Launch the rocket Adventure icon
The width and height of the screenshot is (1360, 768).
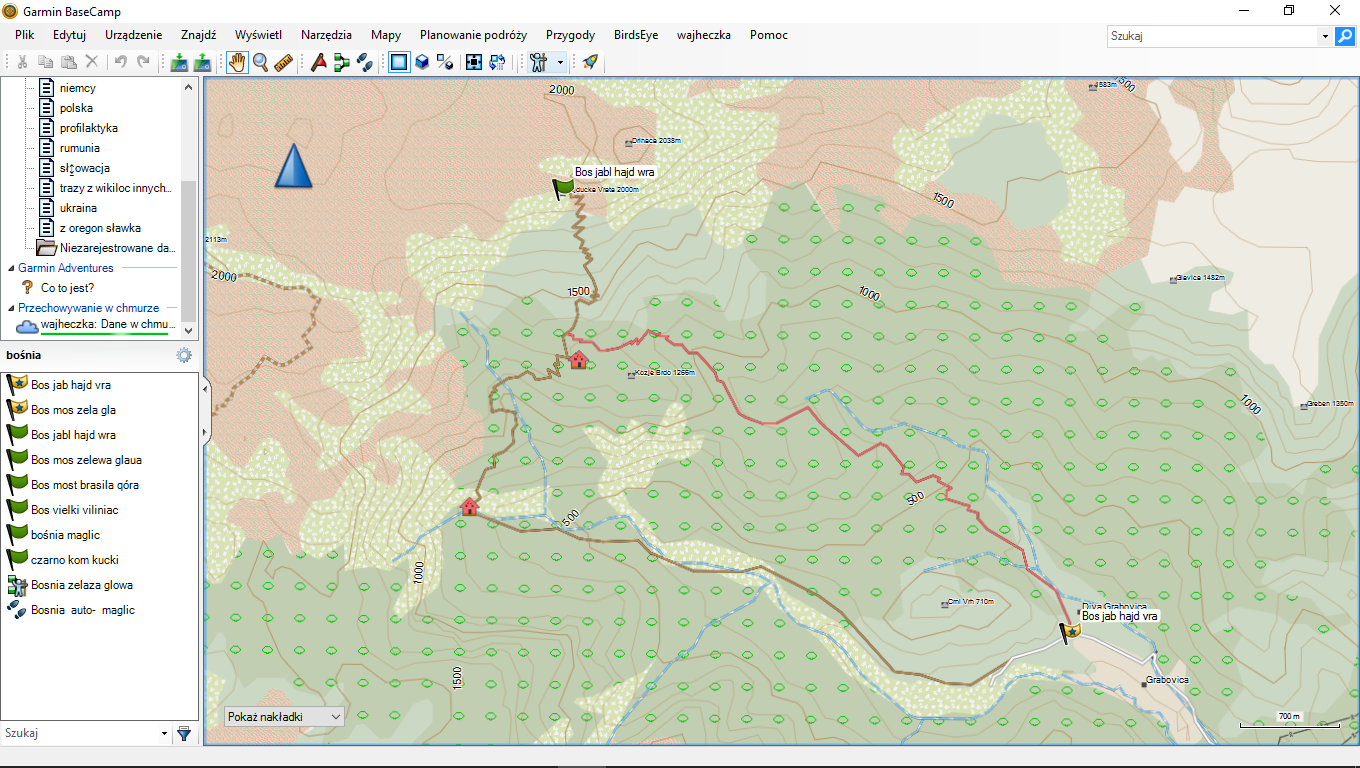[590, 62]
